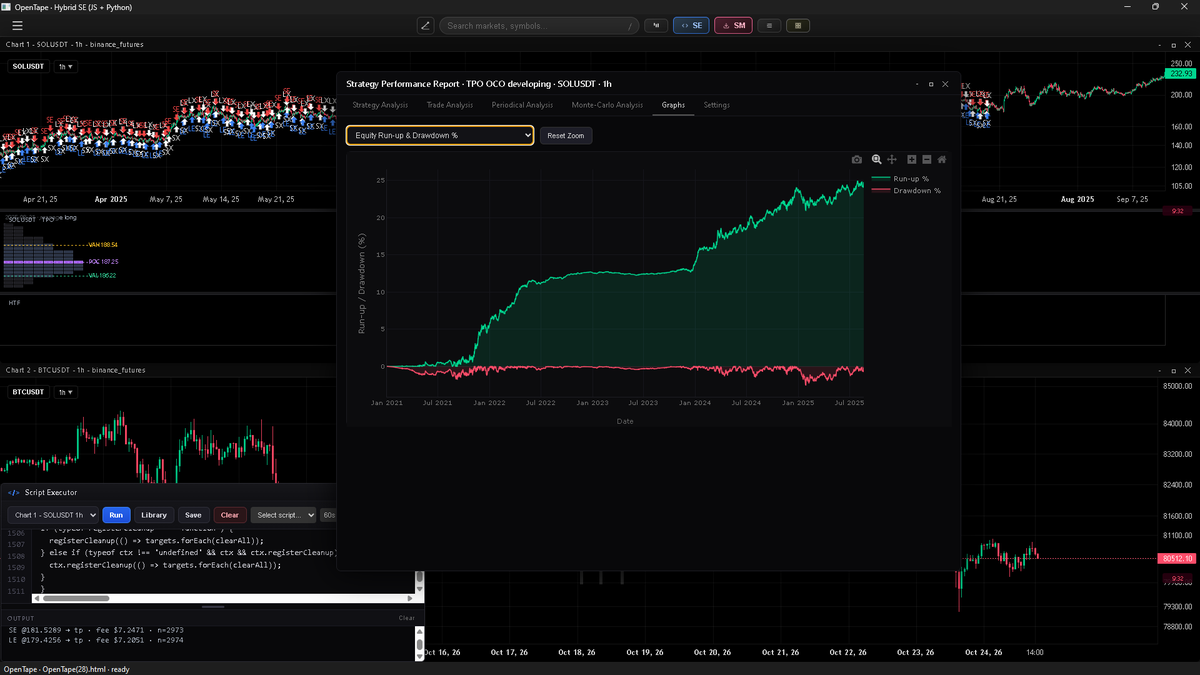
Task: Zoom out using the graph minus icon
Action: 927,159
